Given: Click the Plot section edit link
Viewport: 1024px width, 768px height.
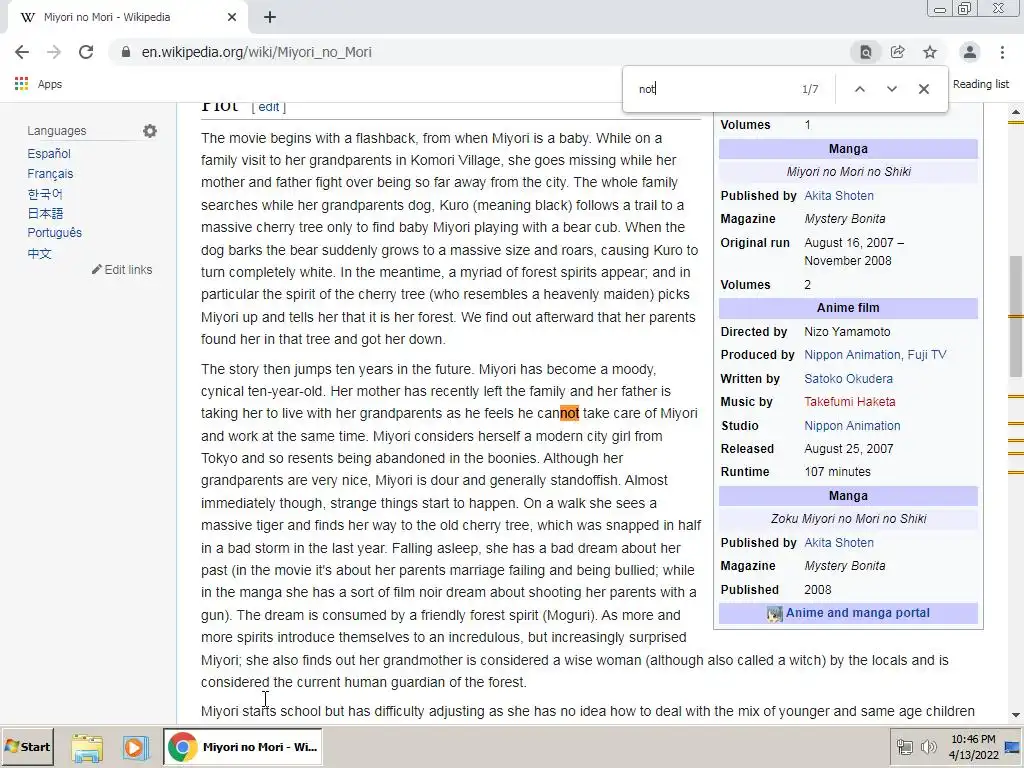Looking at the screenshot, I should (268, 107).
